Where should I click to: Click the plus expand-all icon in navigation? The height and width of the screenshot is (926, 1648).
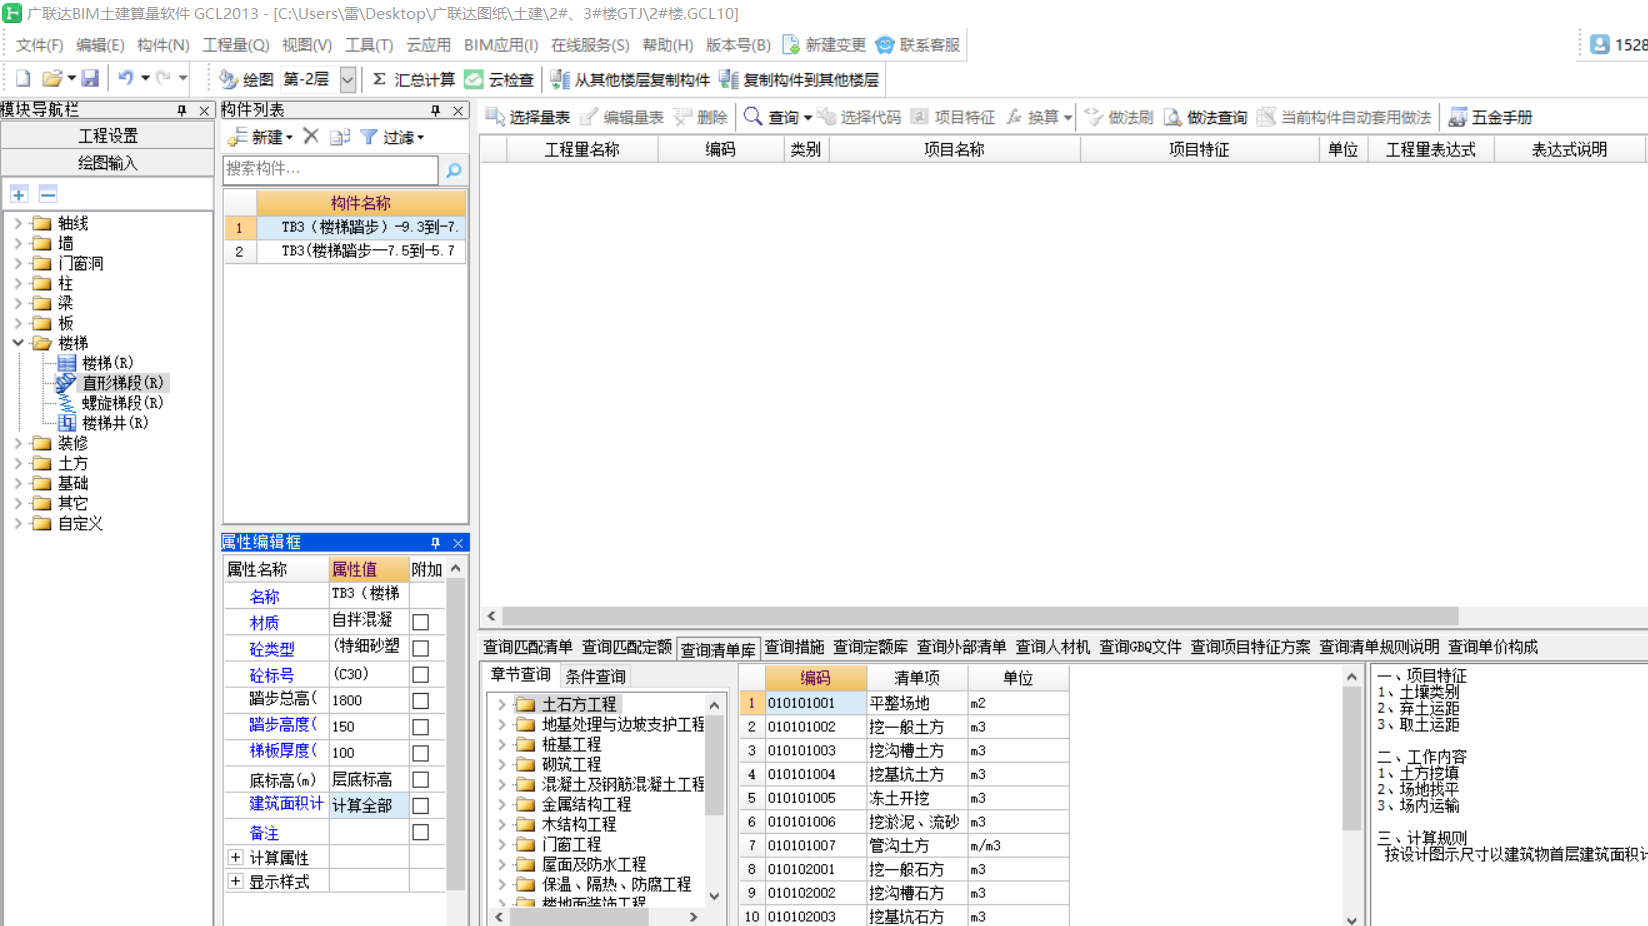pos(19,194)
